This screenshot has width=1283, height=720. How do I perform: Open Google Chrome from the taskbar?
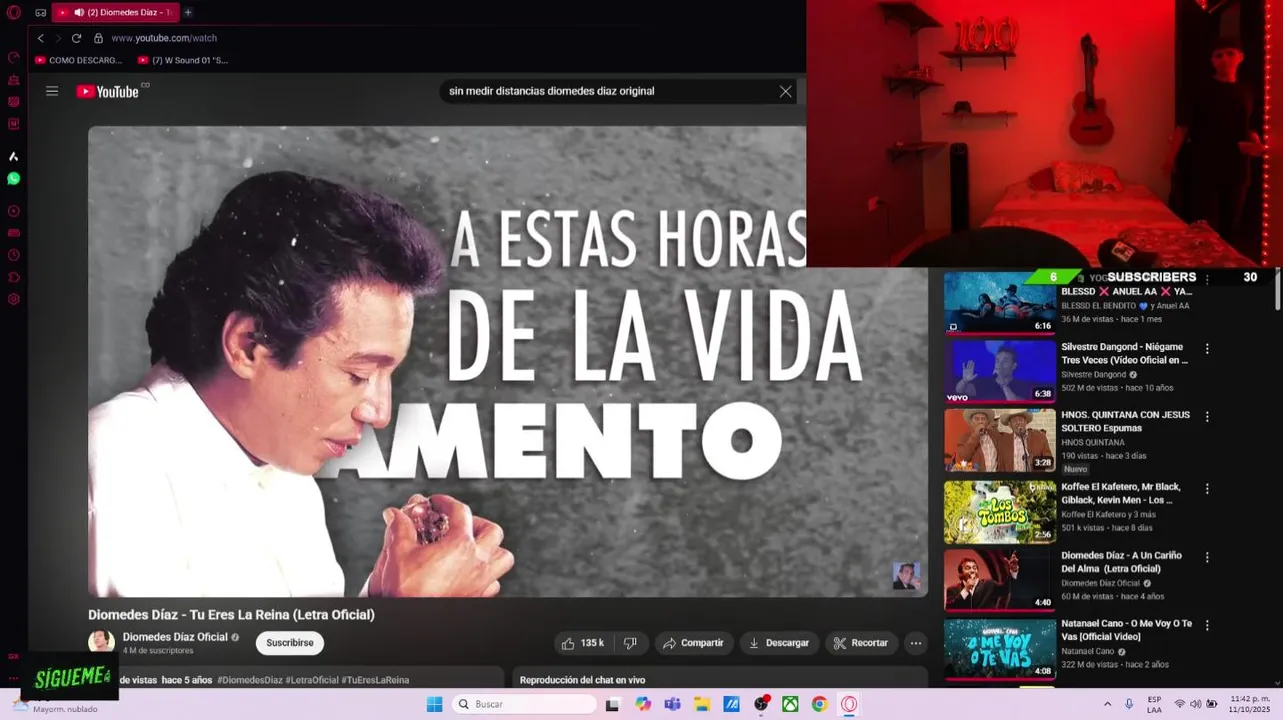819,704
